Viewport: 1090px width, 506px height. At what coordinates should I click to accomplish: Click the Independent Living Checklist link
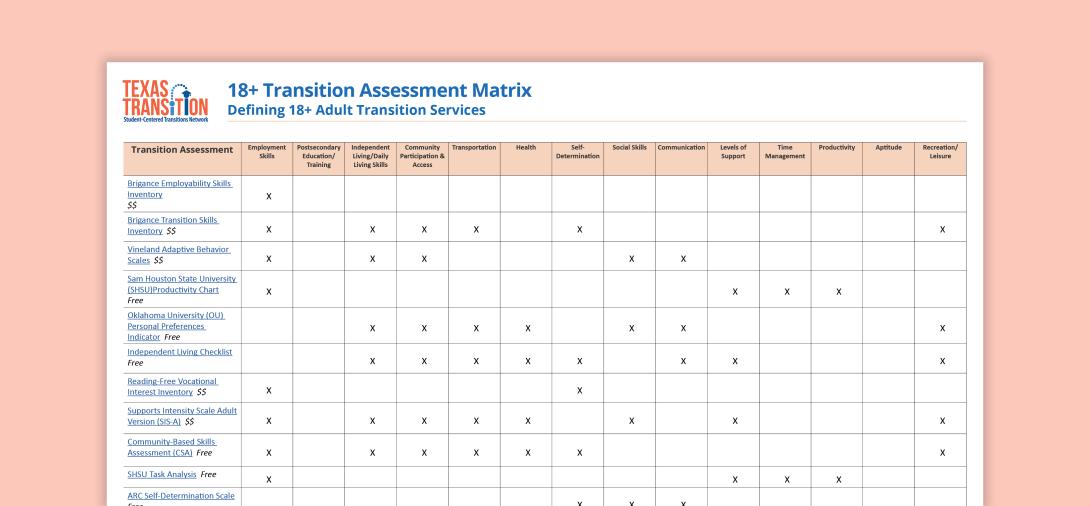(179, 352)
